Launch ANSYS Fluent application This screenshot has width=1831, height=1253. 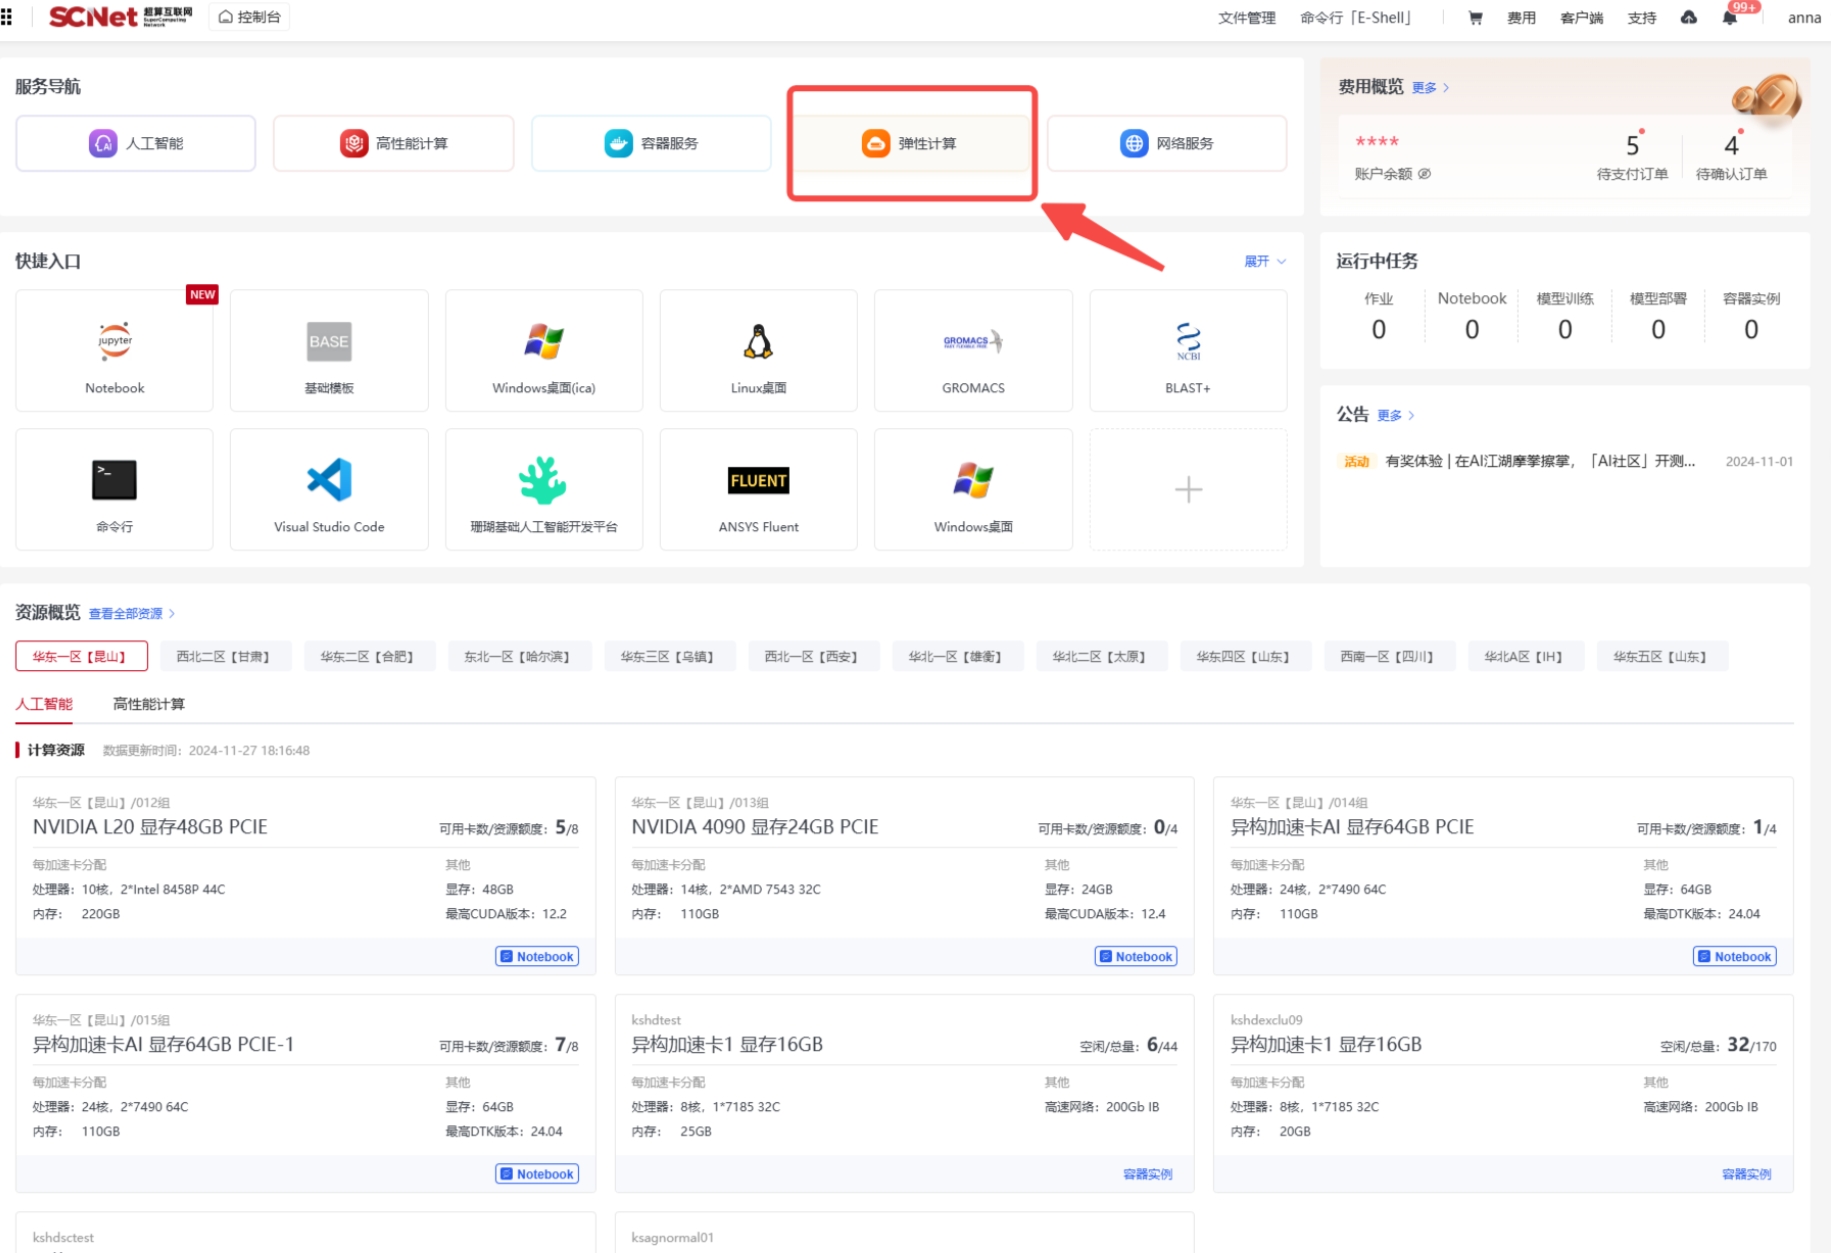[758, 490]
